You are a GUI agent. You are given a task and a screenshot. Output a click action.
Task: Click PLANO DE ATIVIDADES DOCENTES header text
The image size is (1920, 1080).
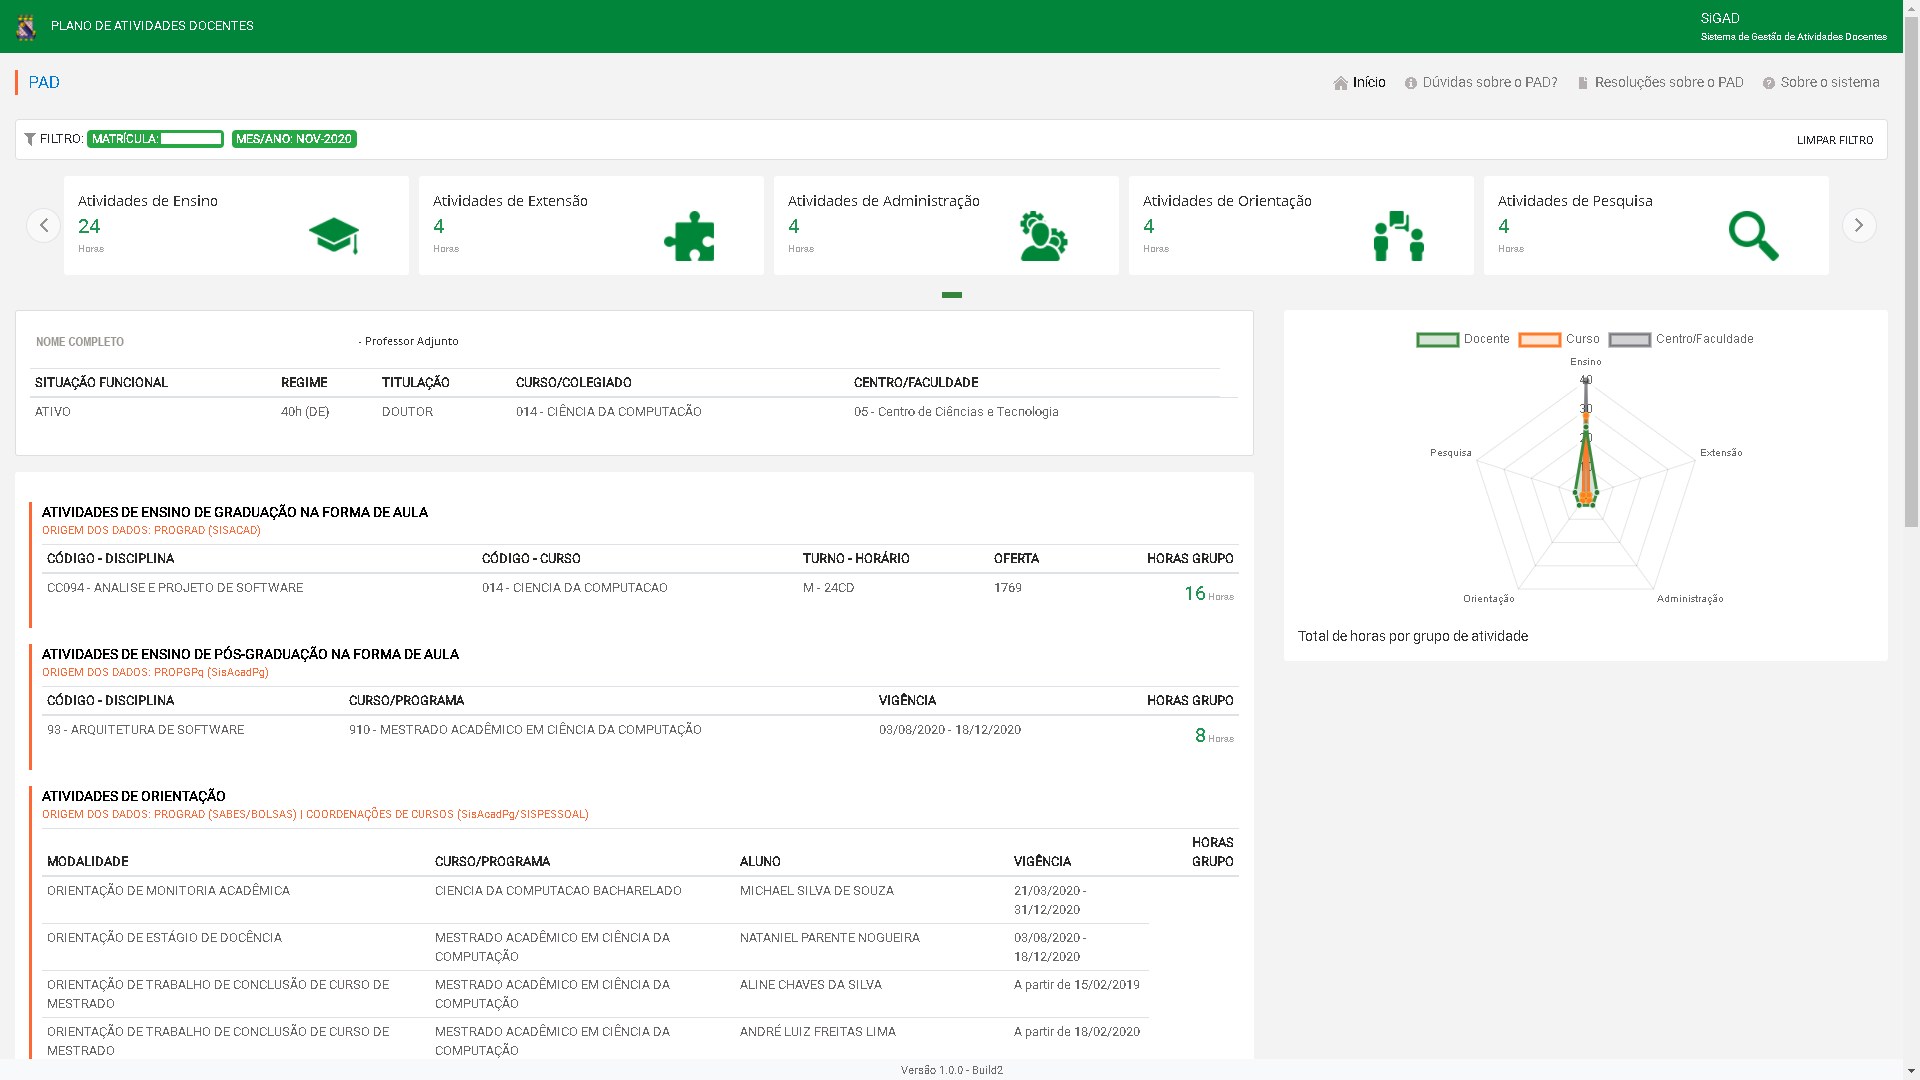coord(152,26)
